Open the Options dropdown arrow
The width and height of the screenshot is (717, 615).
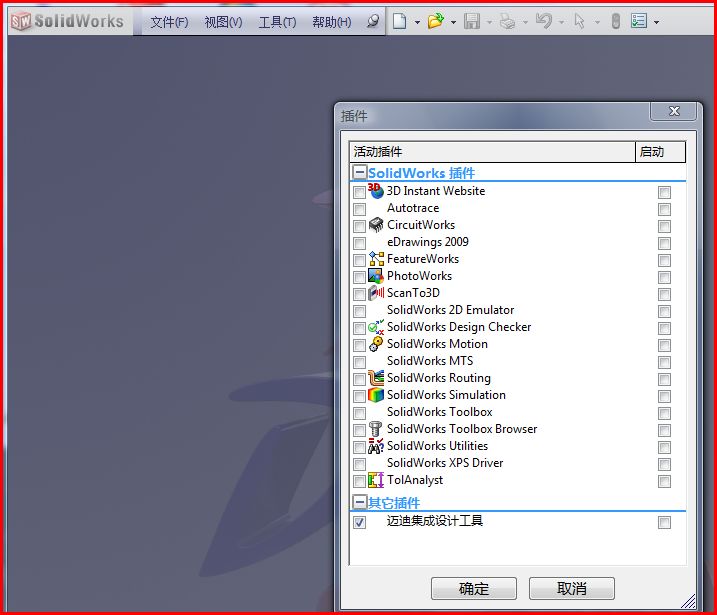tap(657, 22)
